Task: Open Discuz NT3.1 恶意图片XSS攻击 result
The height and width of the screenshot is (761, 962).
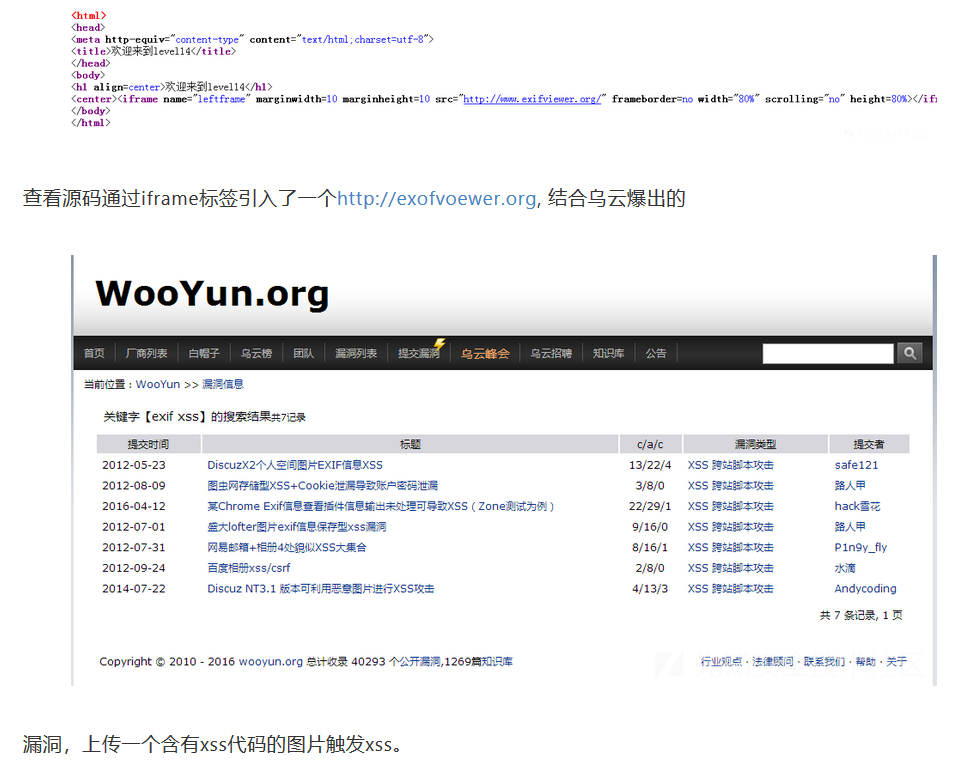Action: pyautogui.click(x=321, y=589)
